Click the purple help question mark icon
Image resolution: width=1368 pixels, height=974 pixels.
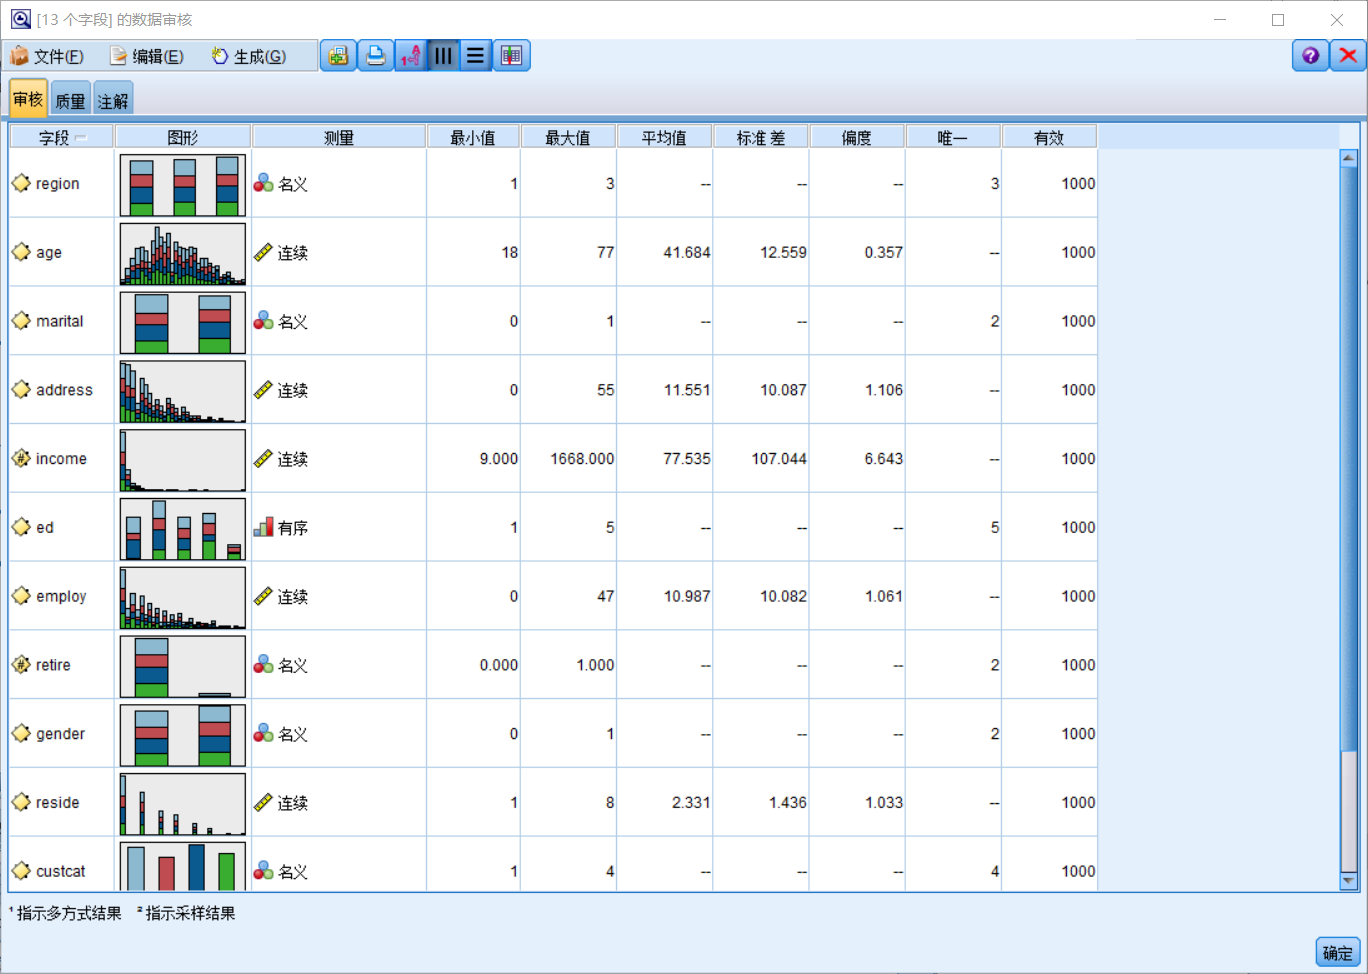coord(1310,56)
